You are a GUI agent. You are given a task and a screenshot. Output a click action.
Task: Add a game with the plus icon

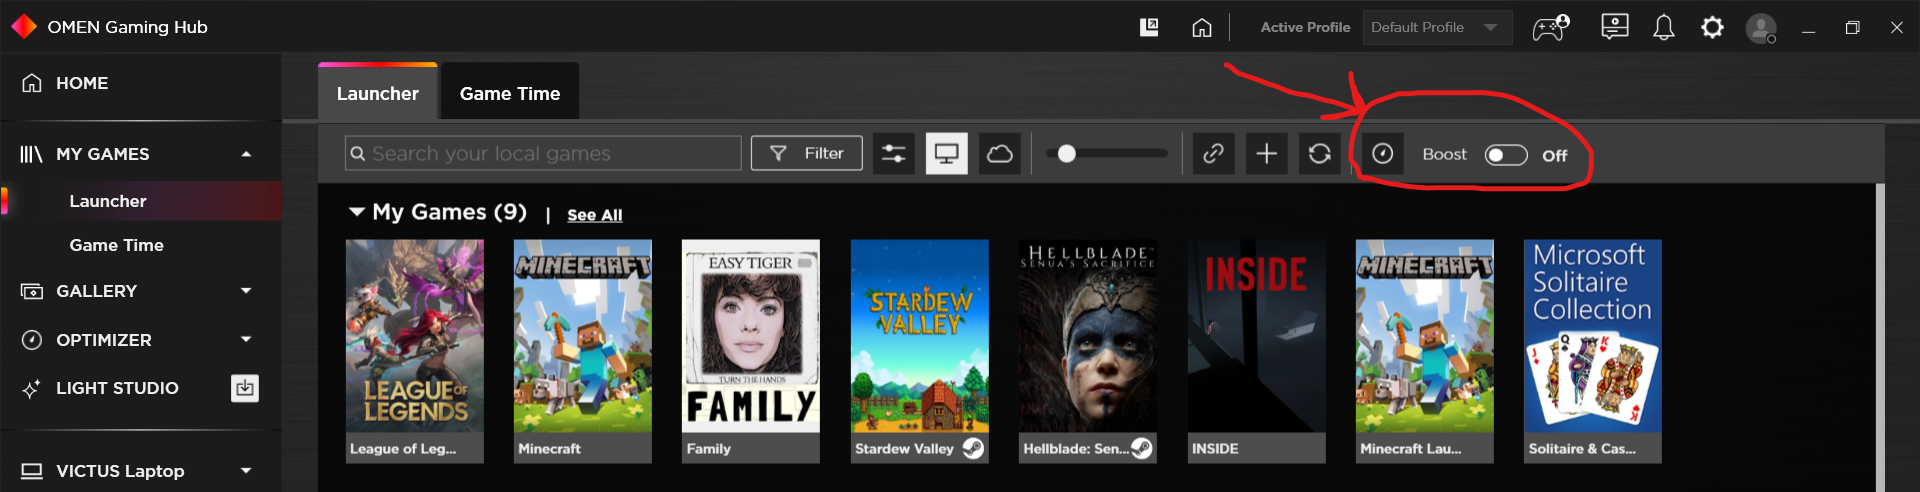click(x=1266, y=153)
